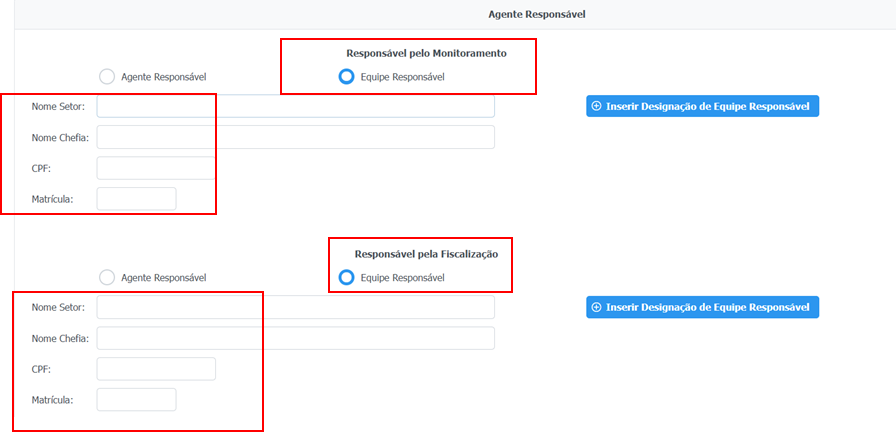Select Equipe Responsável radio under Monitoramento
Screen dimensions: 896x432
(346, 76)
